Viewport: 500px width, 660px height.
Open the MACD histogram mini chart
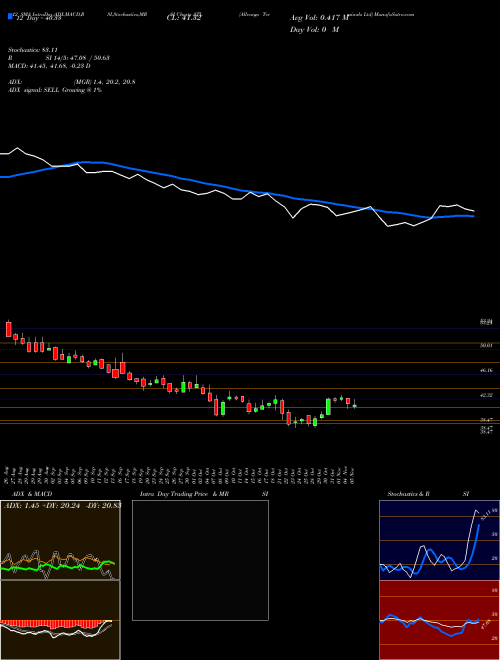(x=60, y=620)
